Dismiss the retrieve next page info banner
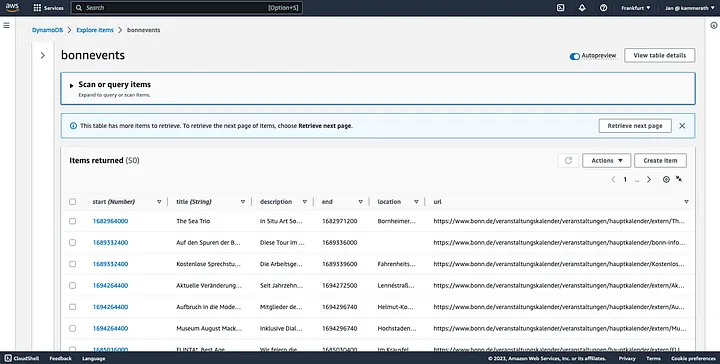The height and width of the screenshot is (364, 720). [x=682, y=126]
